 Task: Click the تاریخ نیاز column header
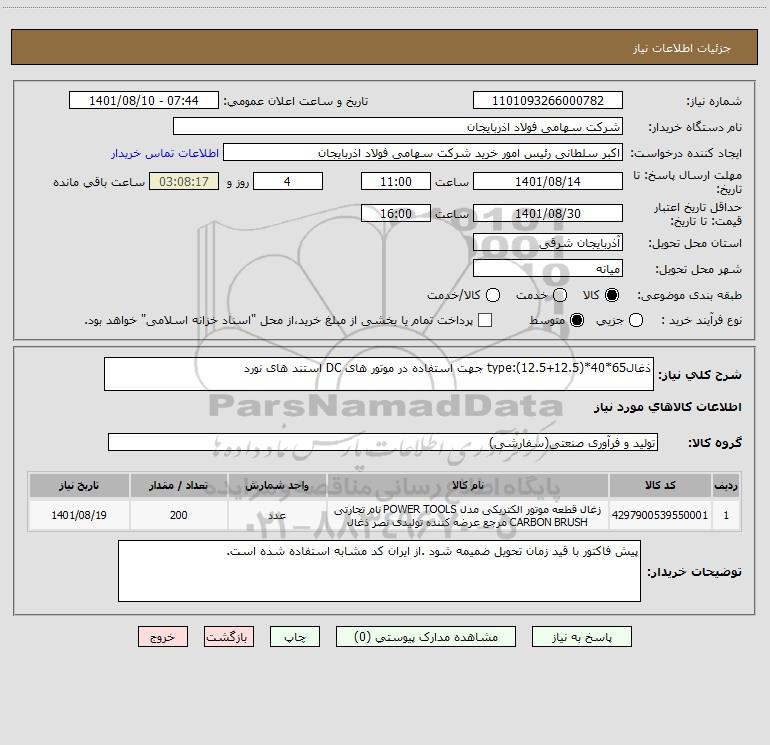[x=79, y=485]
